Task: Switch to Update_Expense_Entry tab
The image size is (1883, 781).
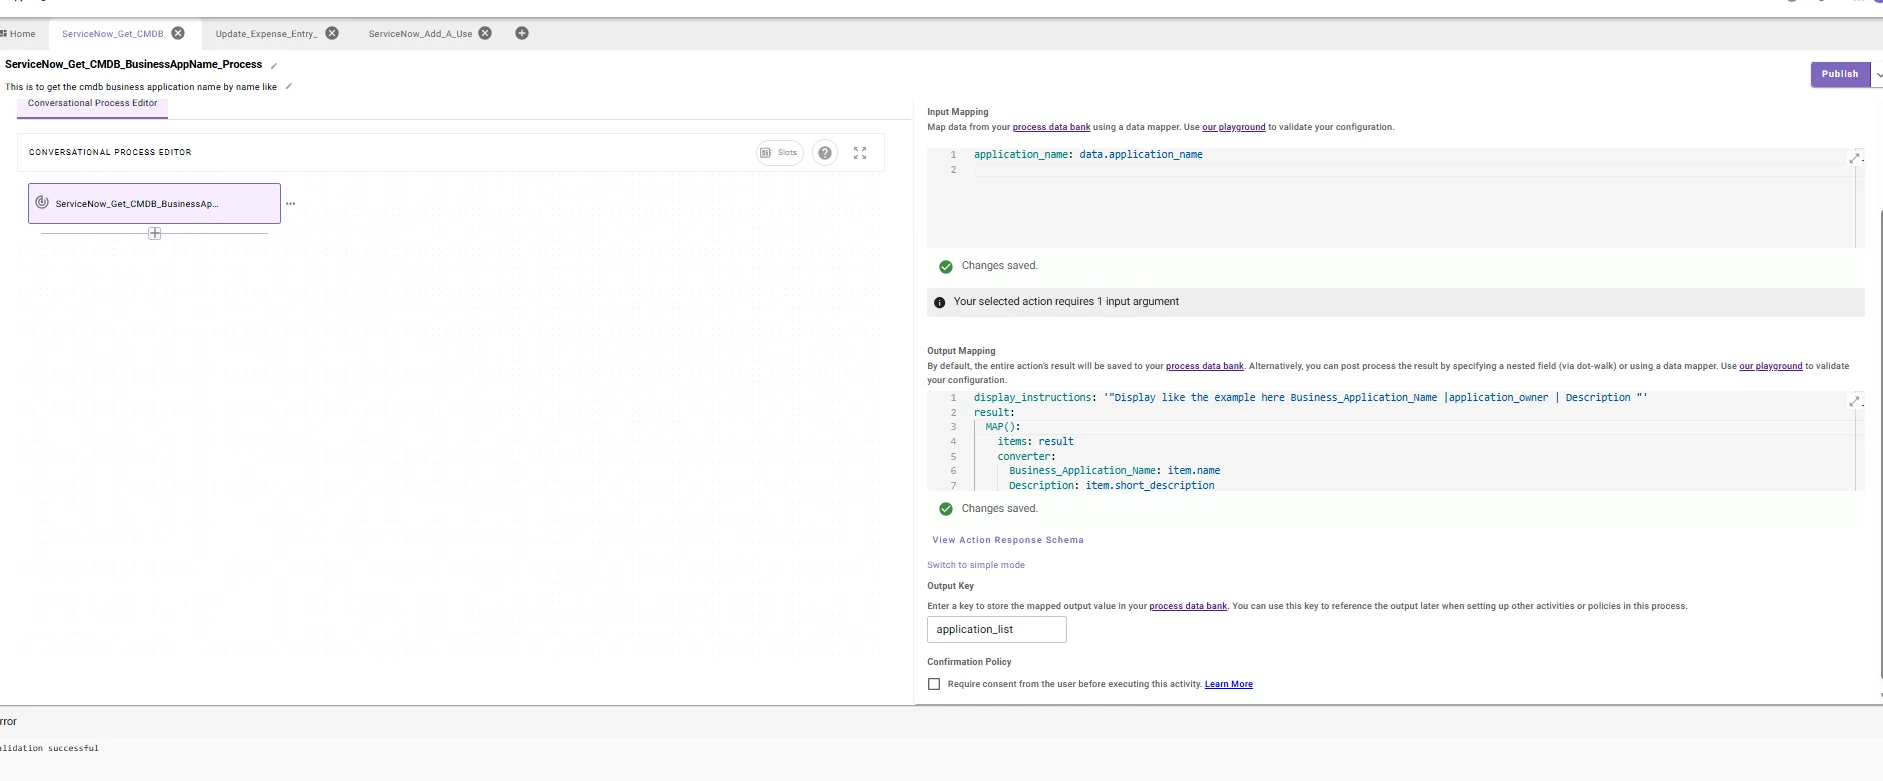Action: click(x=266, y=34)
